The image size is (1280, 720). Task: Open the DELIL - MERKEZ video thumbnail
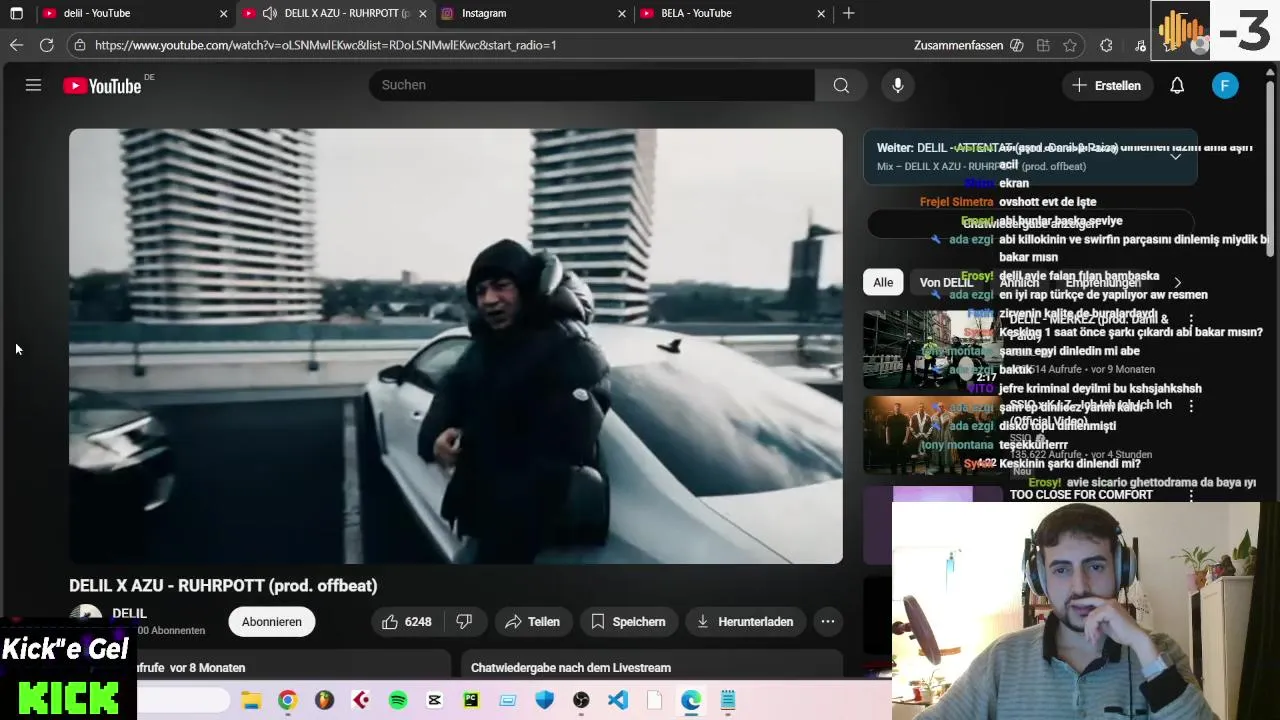click(x=932, y=349)
